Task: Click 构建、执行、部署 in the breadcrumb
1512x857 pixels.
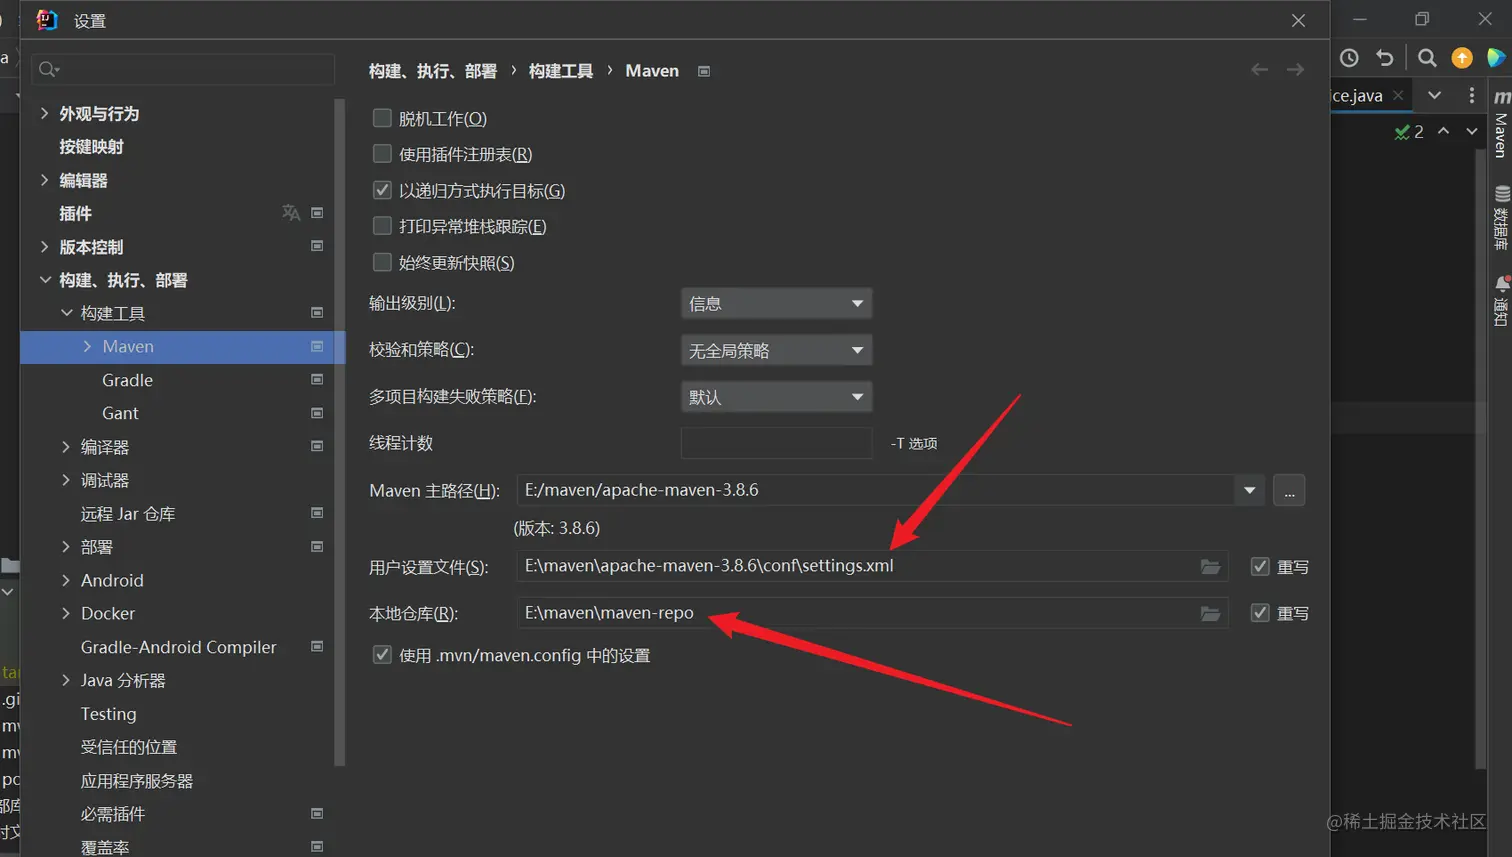Action: 433,71
